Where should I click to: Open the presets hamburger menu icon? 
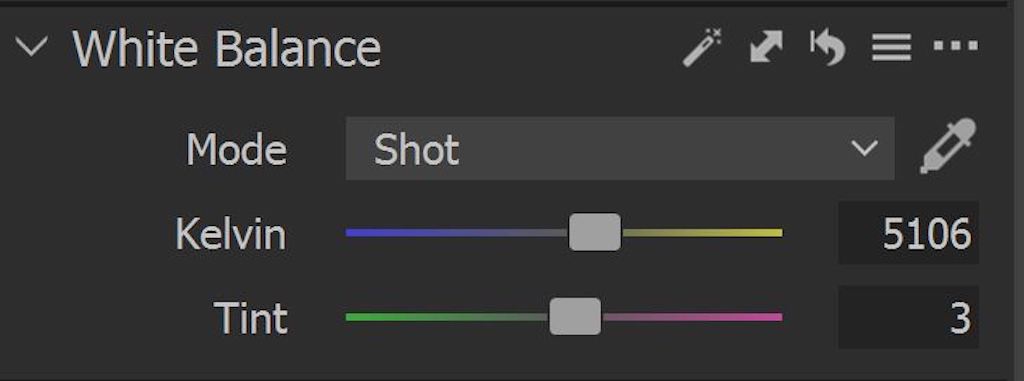pos(891,47)
